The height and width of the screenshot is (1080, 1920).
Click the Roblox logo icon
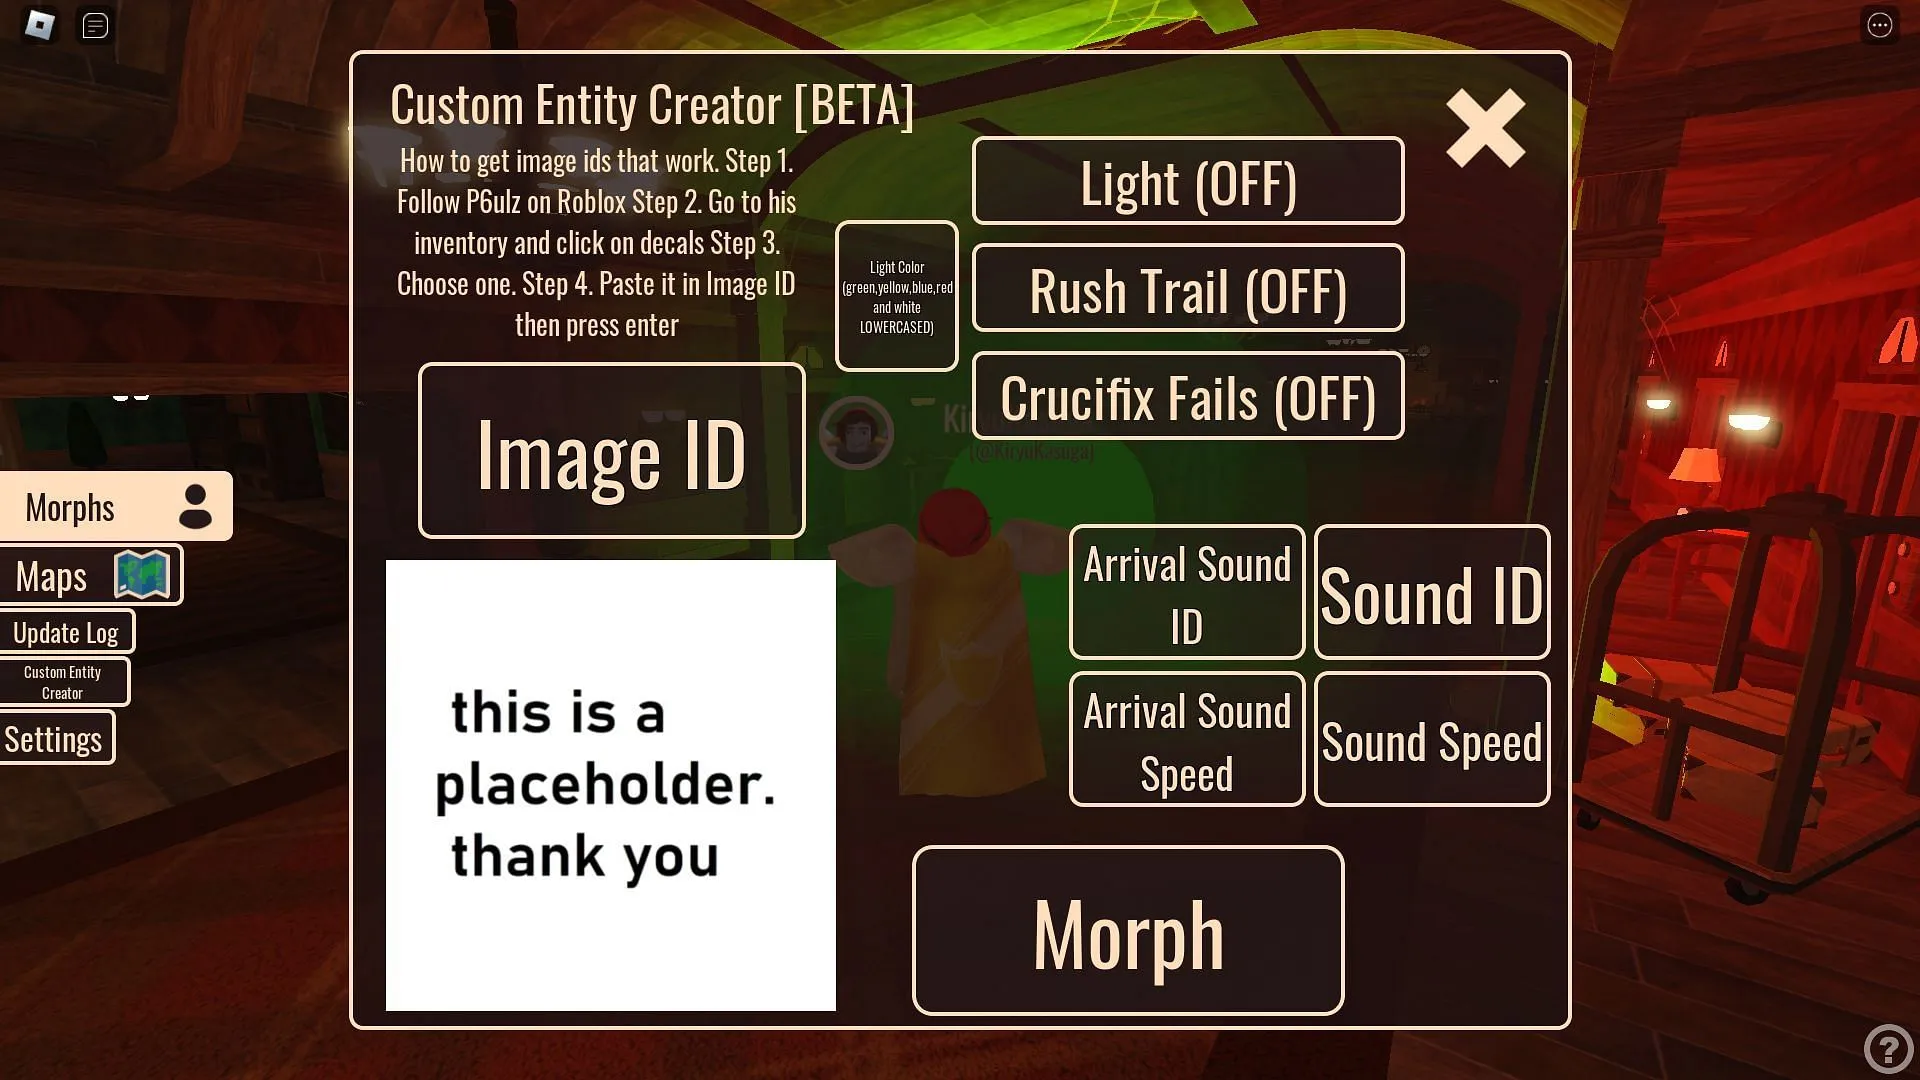coord(38,25)
